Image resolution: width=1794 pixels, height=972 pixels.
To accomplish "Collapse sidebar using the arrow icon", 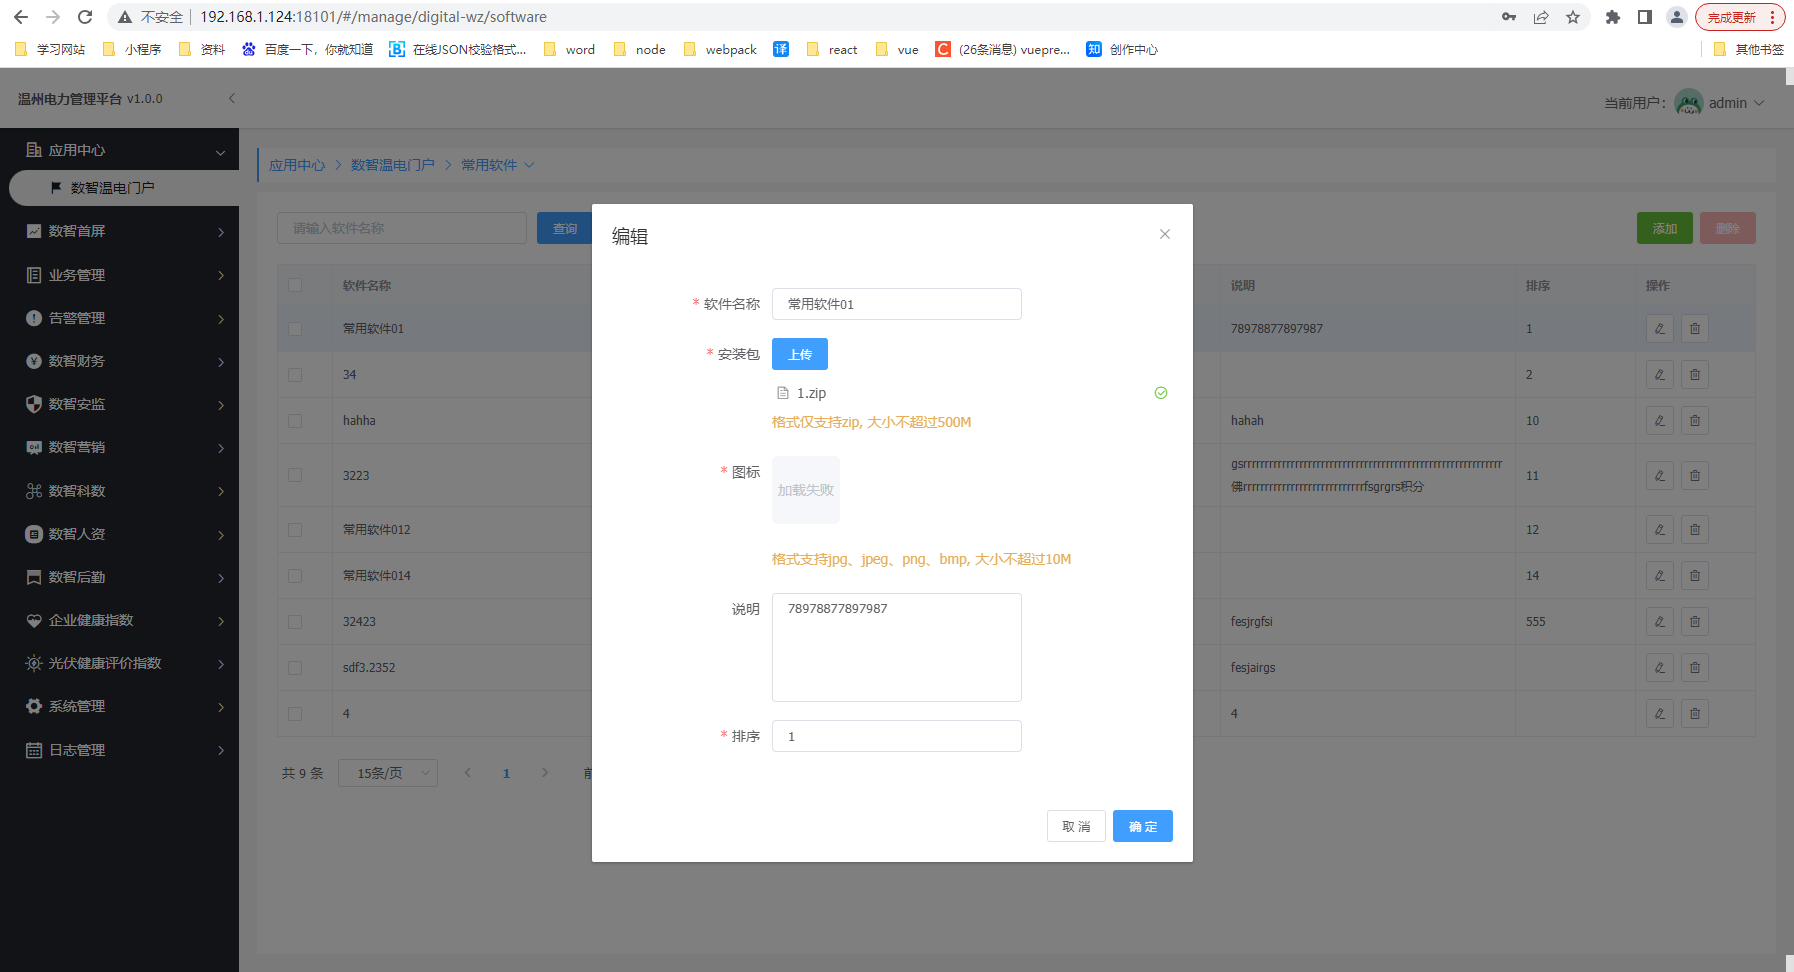I will point(232,98).
